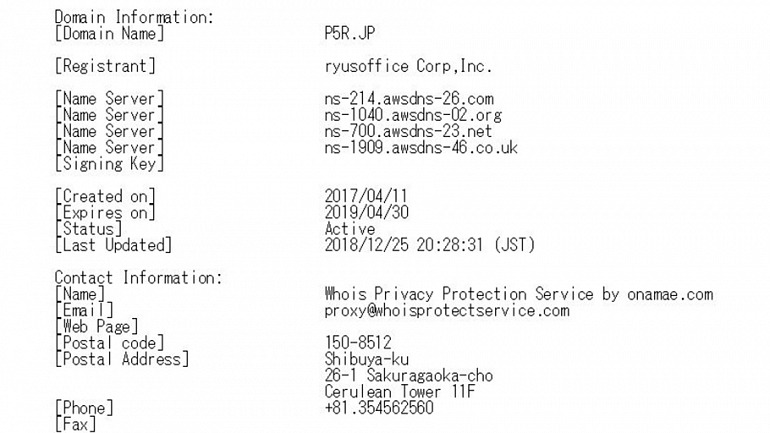The width and height of the screenshot is (770, 433).
Task: Click the Domain Information heading
Action: tap(134, 17)
